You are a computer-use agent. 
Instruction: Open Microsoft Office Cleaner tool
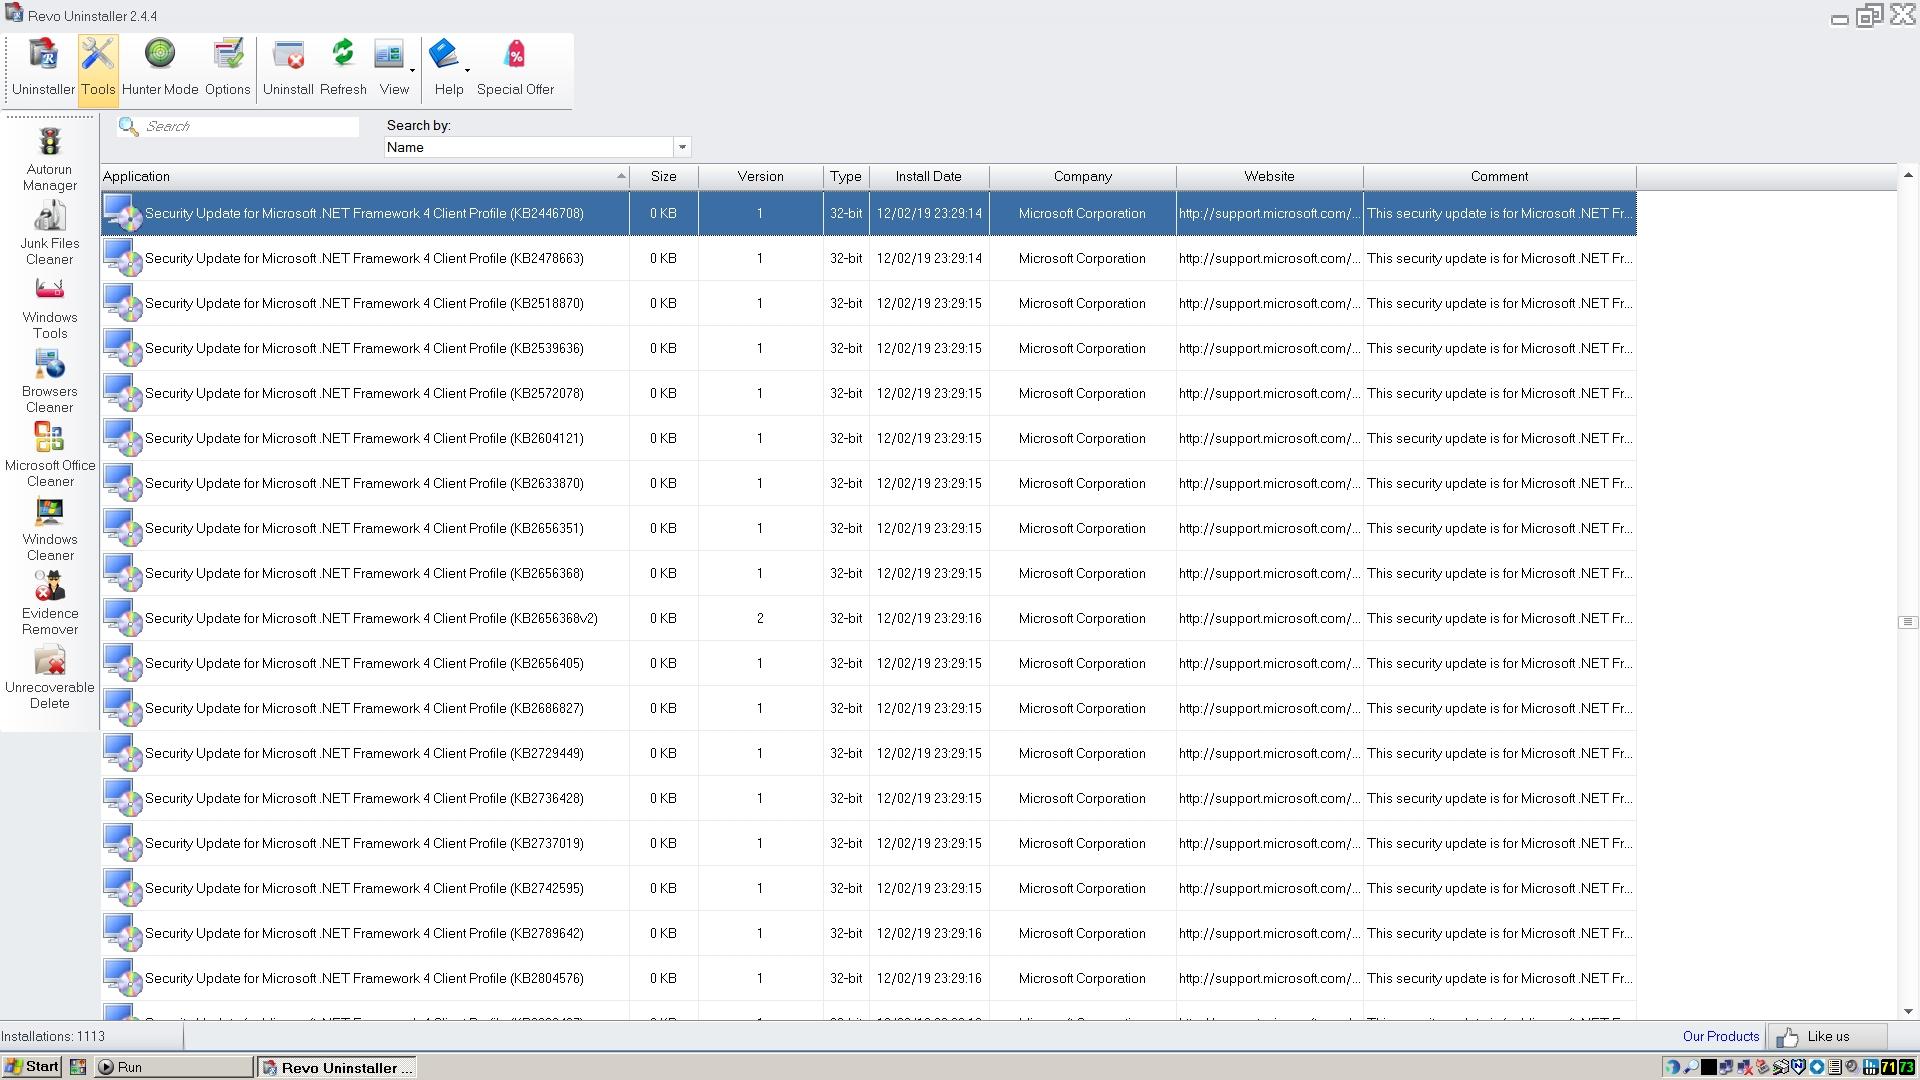click(50, 454)
